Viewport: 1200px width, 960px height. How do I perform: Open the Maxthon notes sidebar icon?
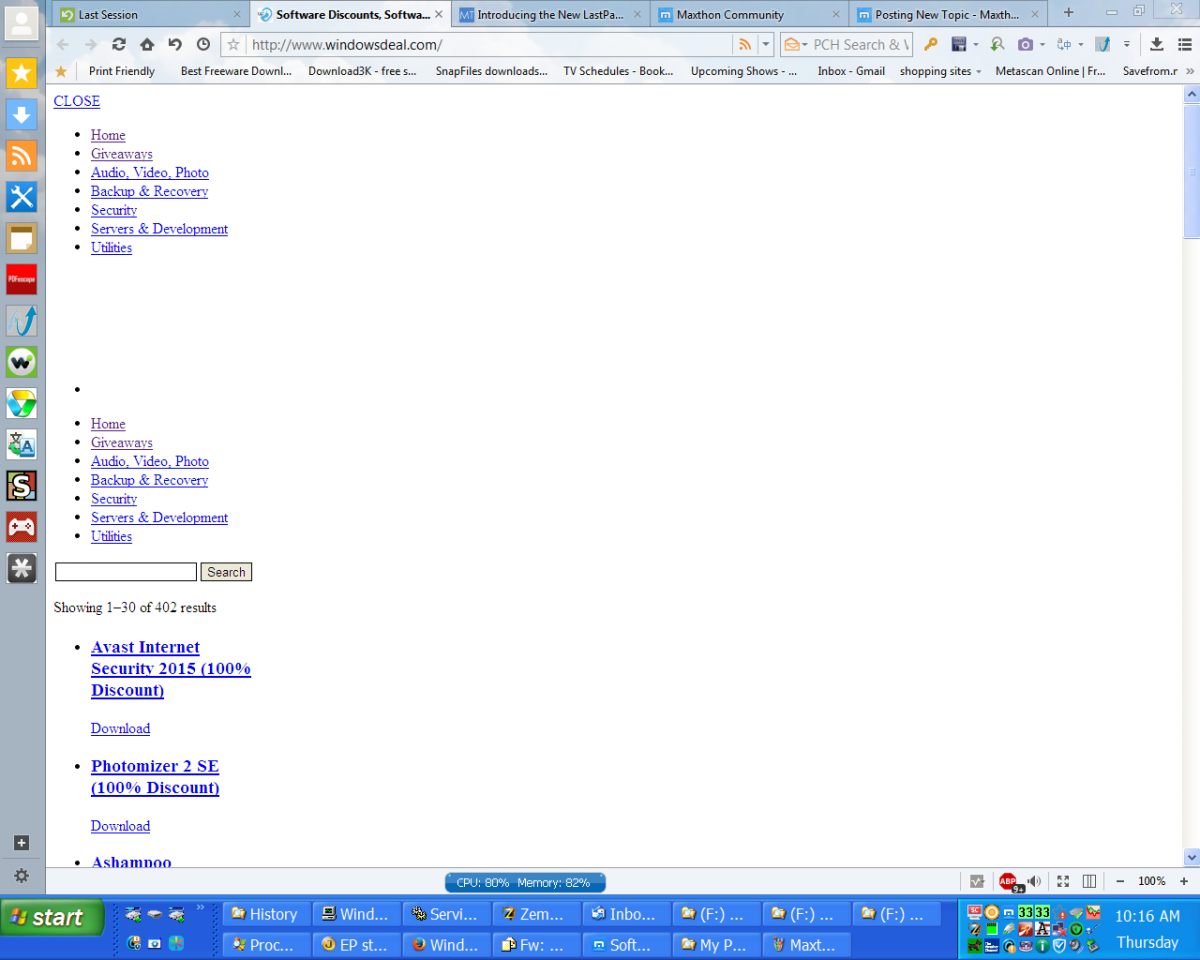click(x=22, y=238)
